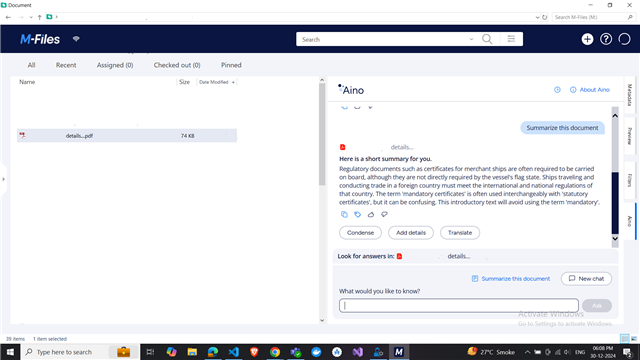
Task: Create new object with the plus icon
Action: (587, 39)
